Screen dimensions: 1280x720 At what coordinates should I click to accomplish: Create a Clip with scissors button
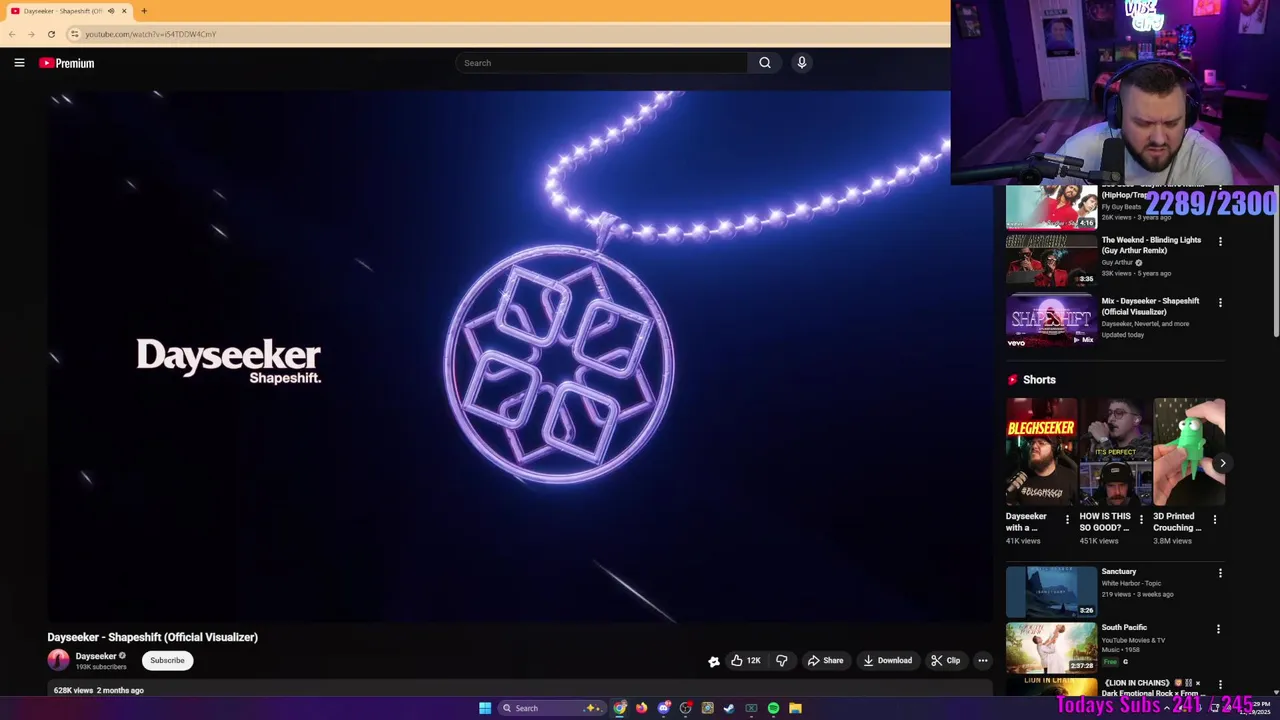click(x=945, y=660)
